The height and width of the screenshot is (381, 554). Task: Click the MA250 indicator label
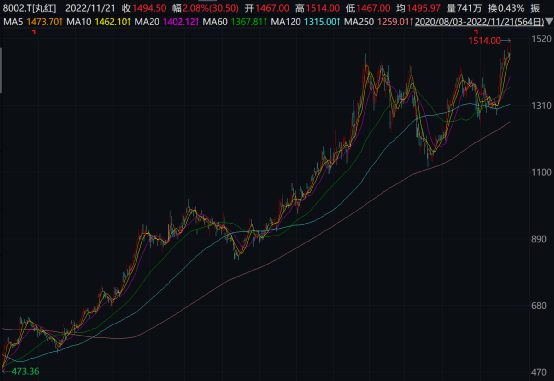click(359, 22)
